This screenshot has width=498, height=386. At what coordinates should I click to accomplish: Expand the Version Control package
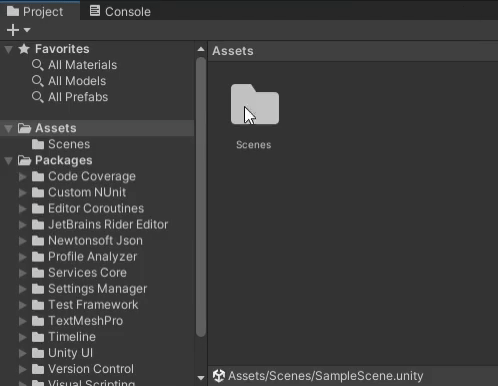tap(22, 369)
